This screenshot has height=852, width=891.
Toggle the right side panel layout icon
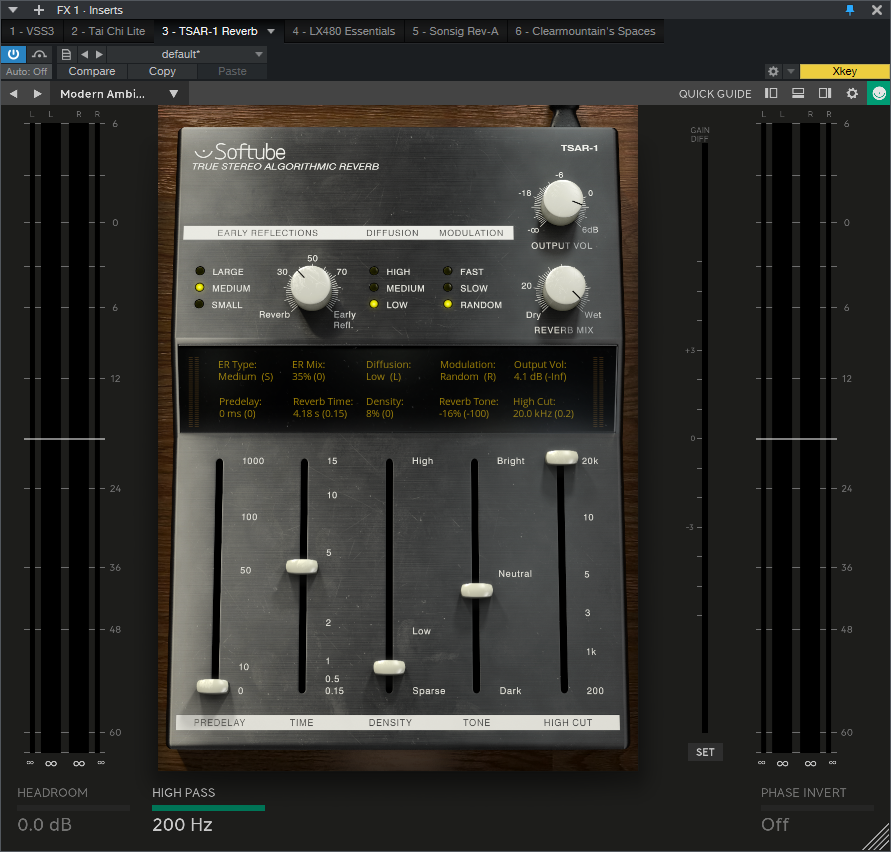coord(825,93)
